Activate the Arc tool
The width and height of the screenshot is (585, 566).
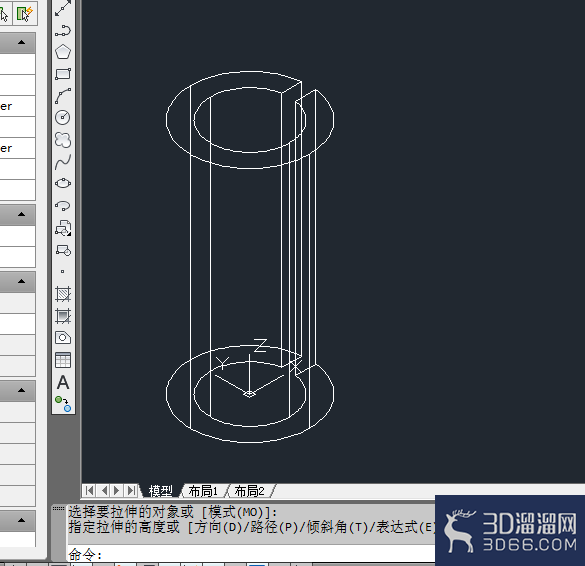click(63, 96)
